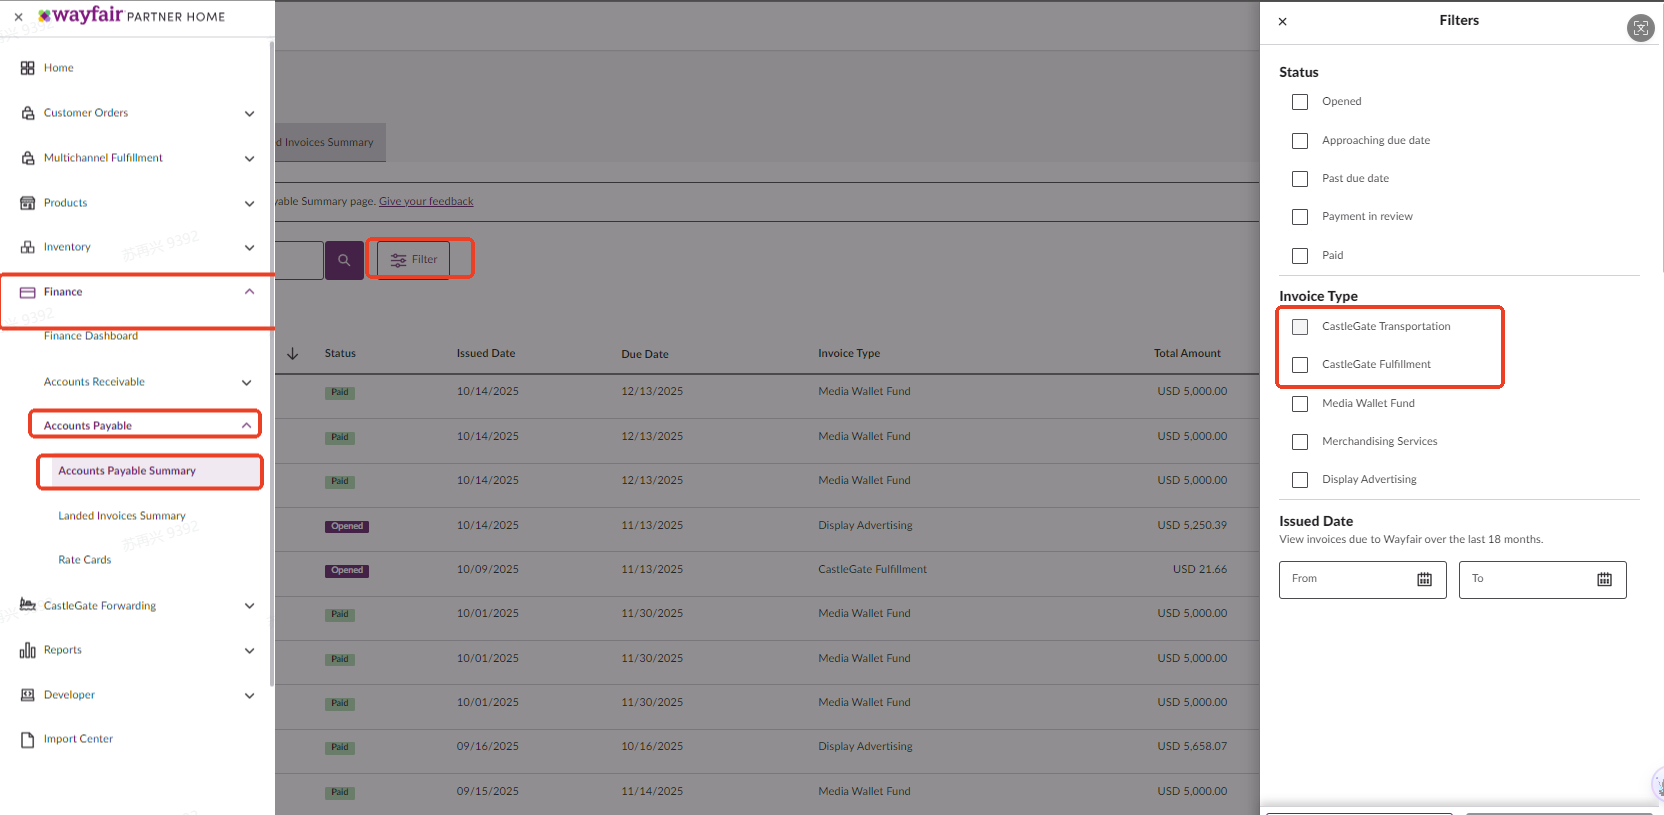Sort by Invoice Type column header
Viewport: 1664px width, 815px height.
click(849, 353)
